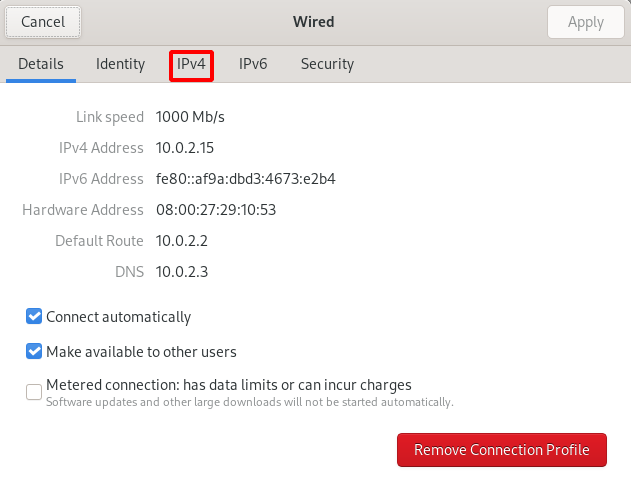This screenshot has width=631, height=482.
Task: Click the IPv4 address 10.0.2.15
Action: (x=185, y=148)
